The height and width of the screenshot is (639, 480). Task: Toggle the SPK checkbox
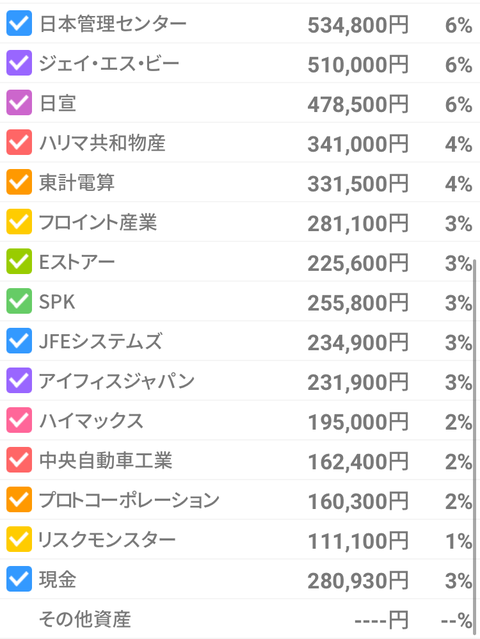pyautogui.click(x=19, y=301)
